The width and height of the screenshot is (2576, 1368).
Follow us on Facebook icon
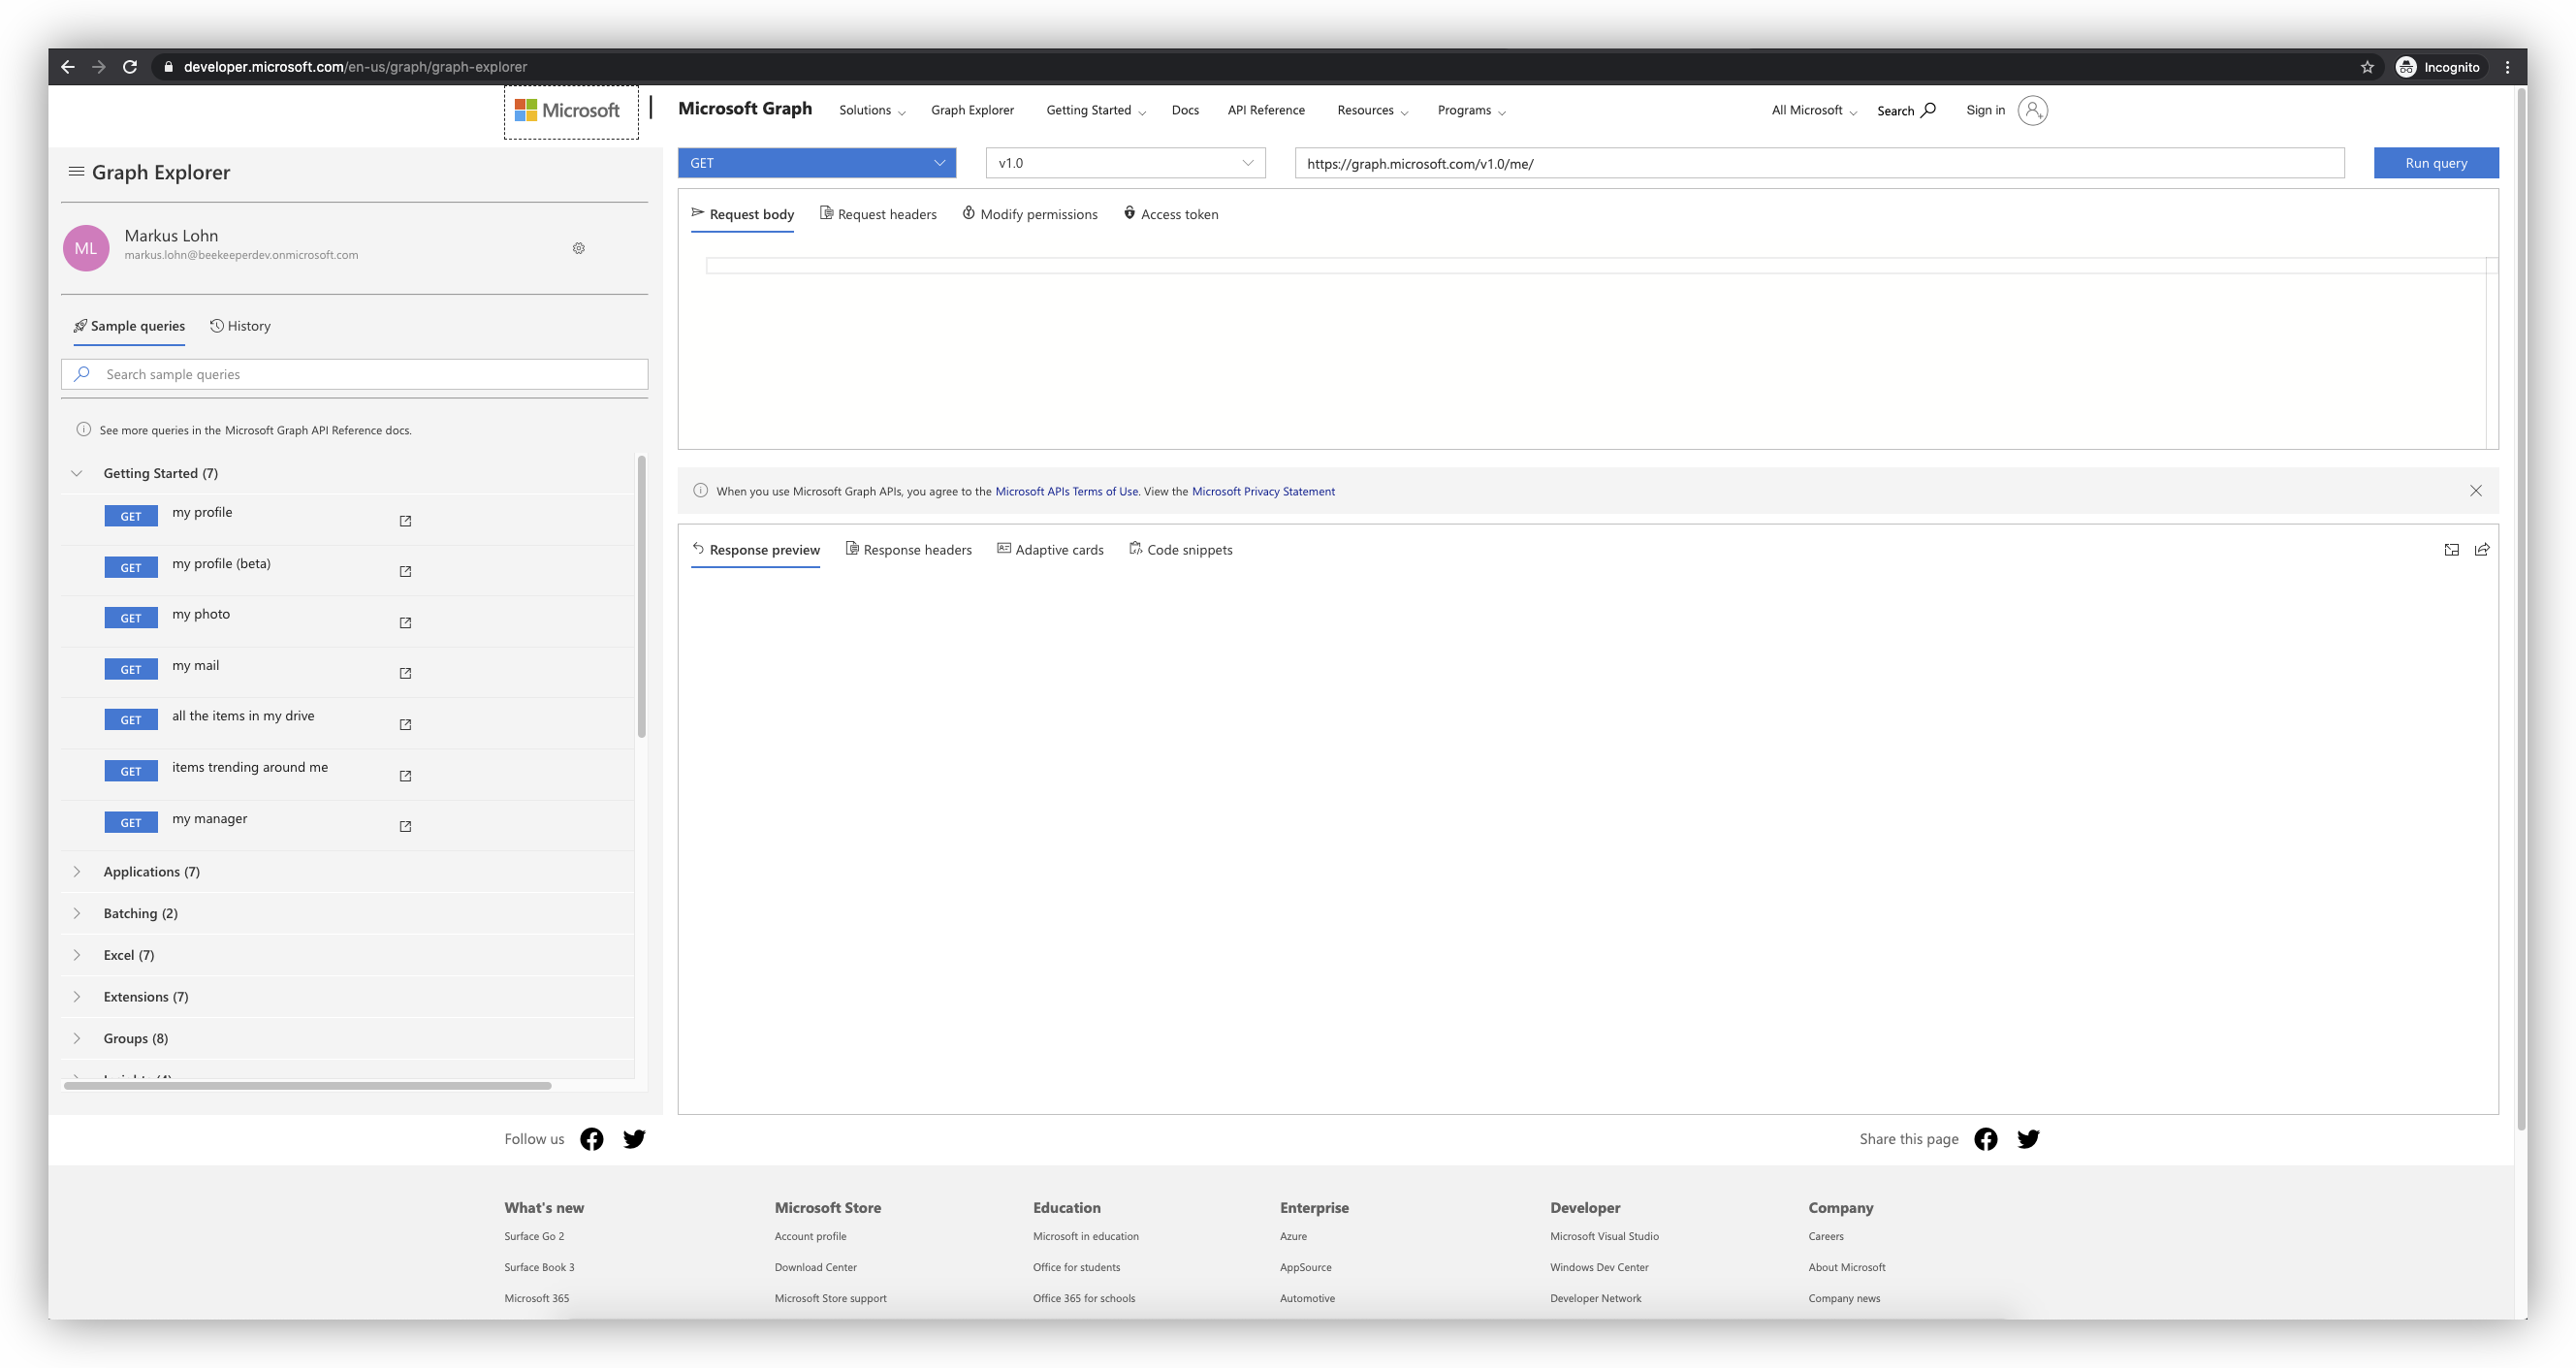tap(592, 1139)
